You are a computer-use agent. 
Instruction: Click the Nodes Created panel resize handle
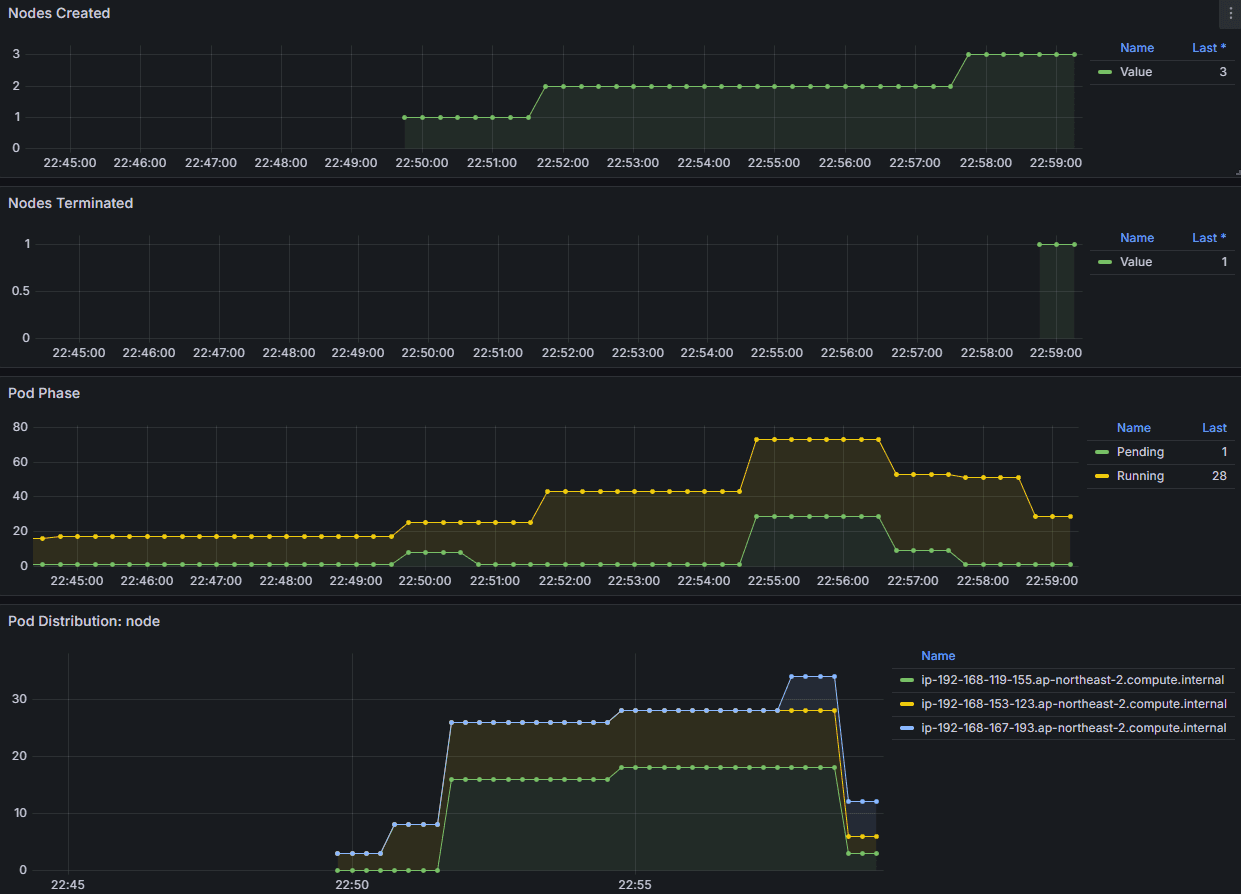click(x=1236, y=173)
